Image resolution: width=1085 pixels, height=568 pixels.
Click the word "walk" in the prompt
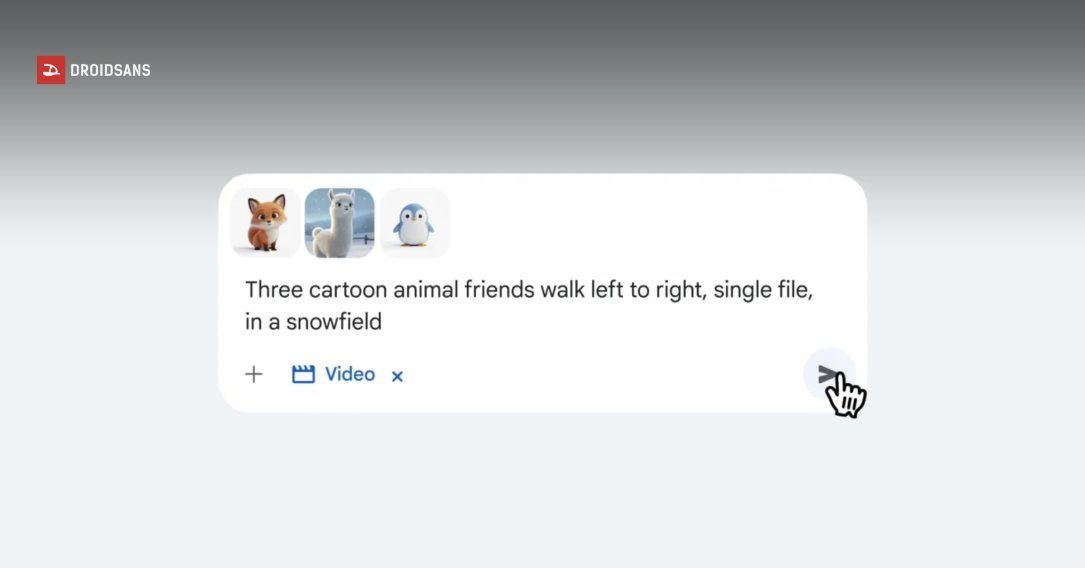tap(566, 290)
